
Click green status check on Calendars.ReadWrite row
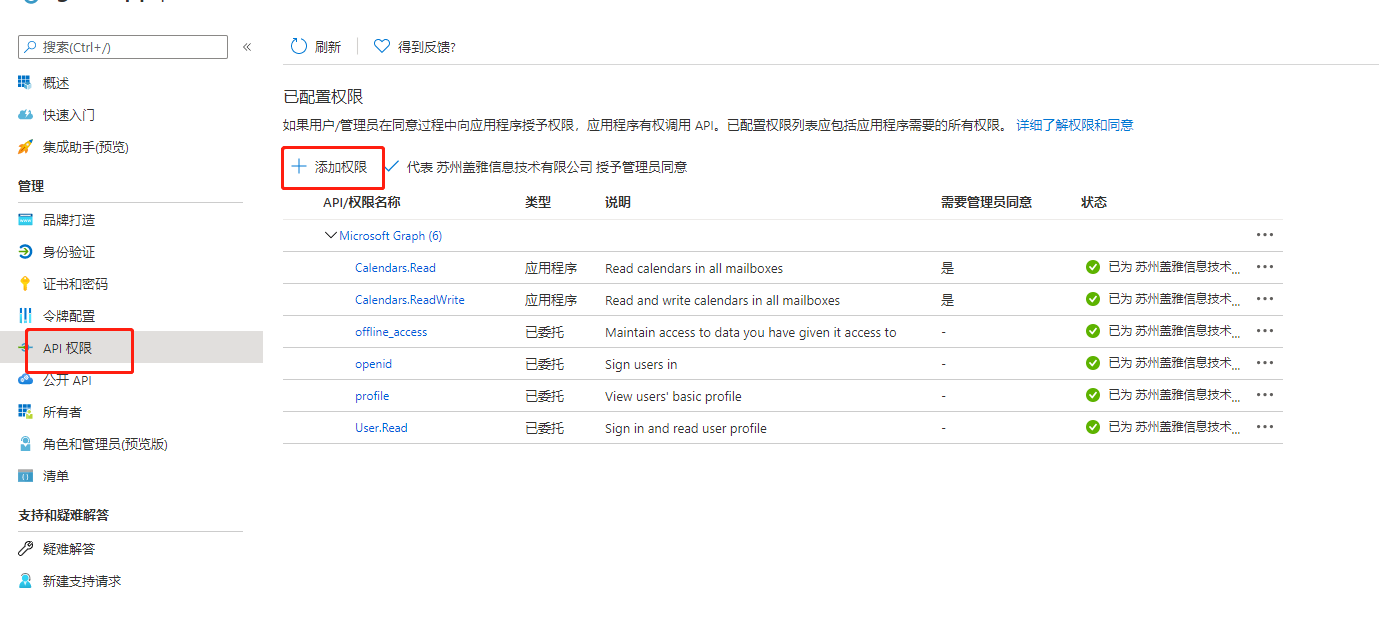pos(1093,299)
